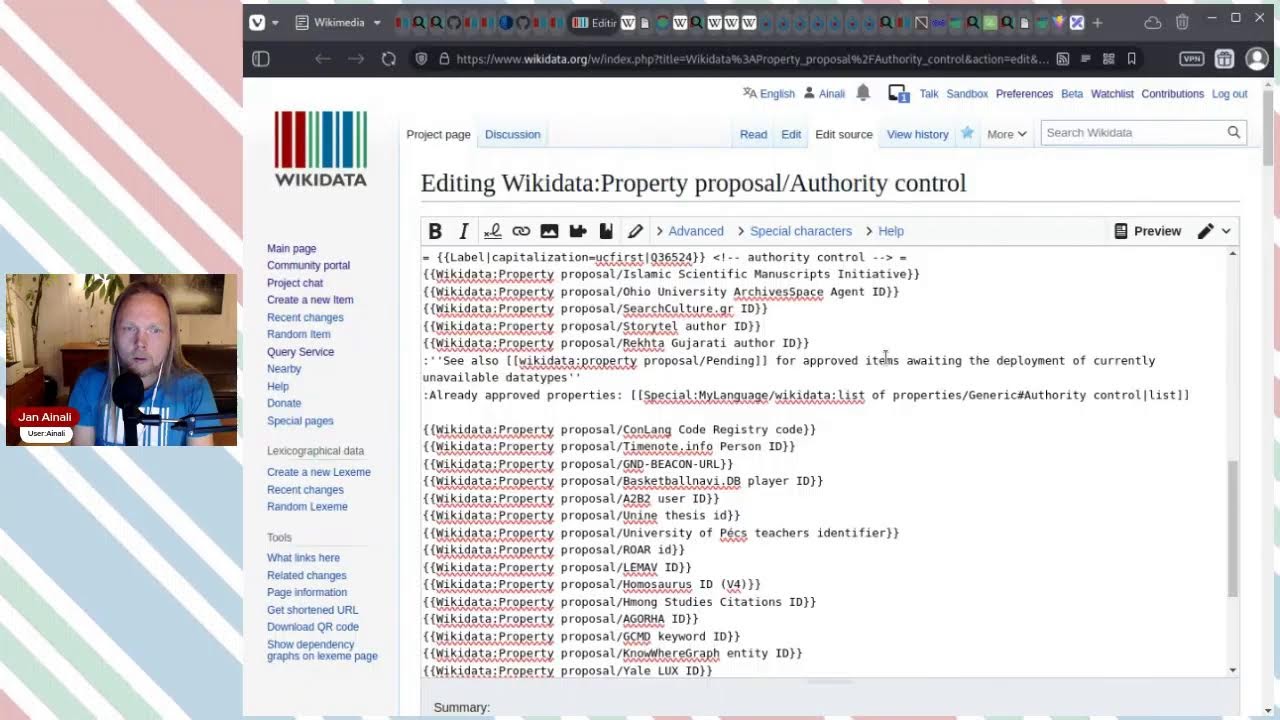
Task: Open Community portal in the sidebar
Action: click(x=308, y=265)
